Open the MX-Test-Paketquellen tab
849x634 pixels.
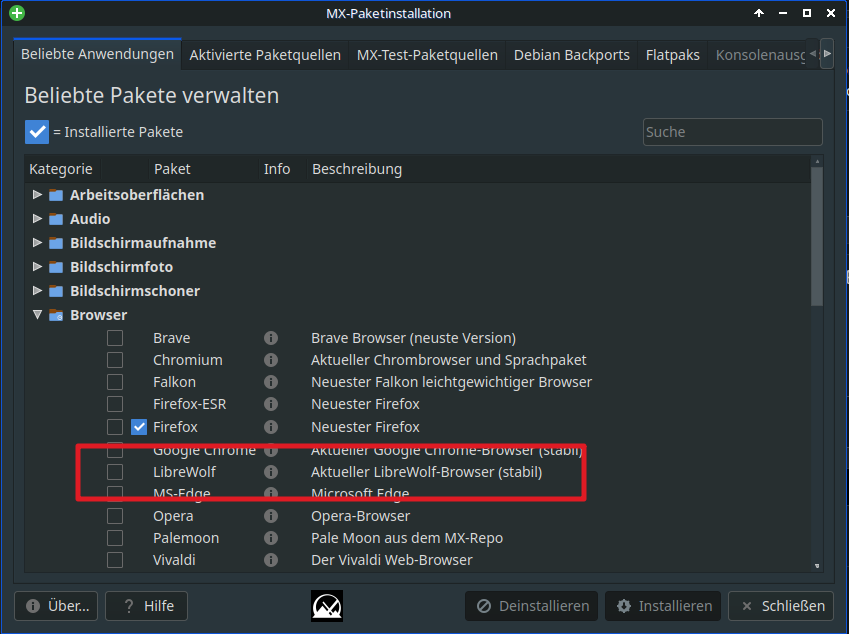click(x=427, y=55)
